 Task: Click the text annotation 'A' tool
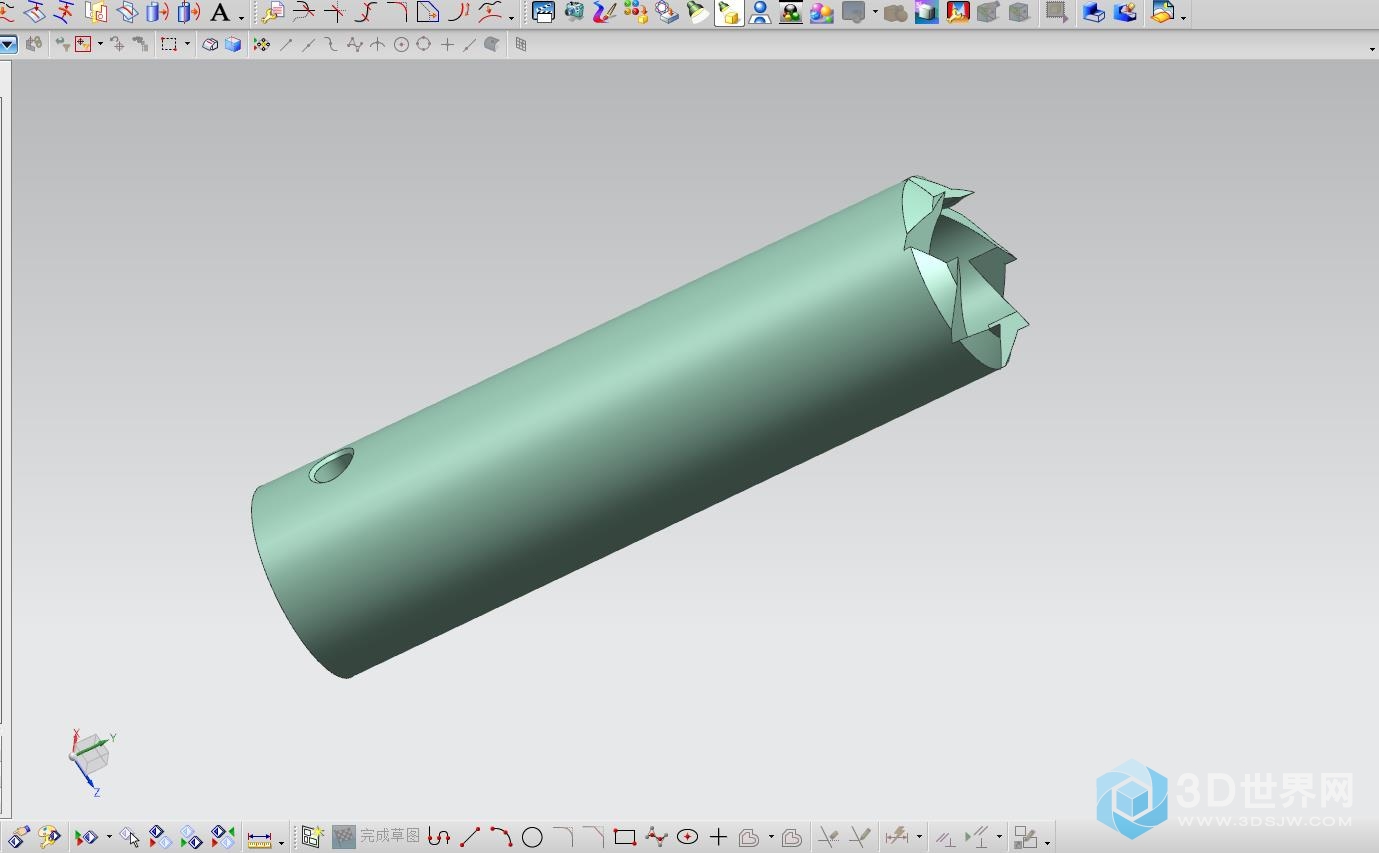click(x=220, y=13)
